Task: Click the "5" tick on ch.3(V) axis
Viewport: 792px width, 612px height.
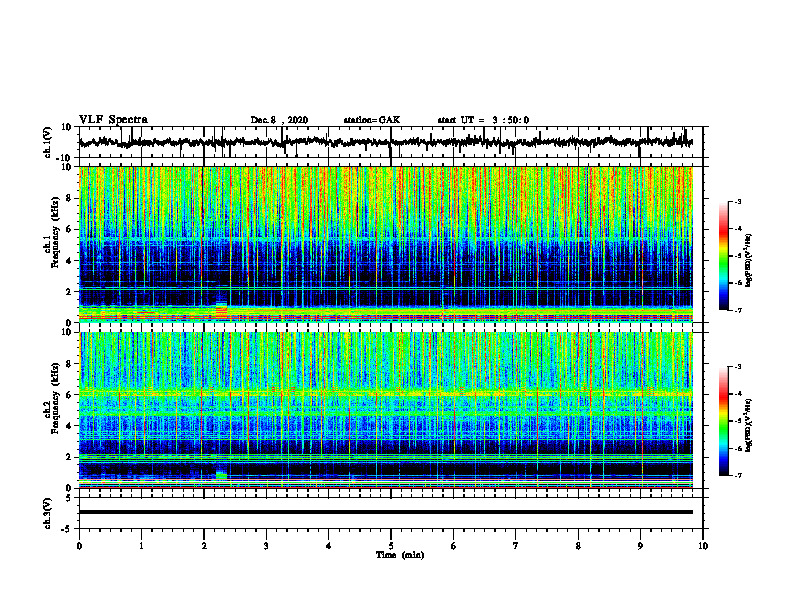Action: [x=69, y=498]
